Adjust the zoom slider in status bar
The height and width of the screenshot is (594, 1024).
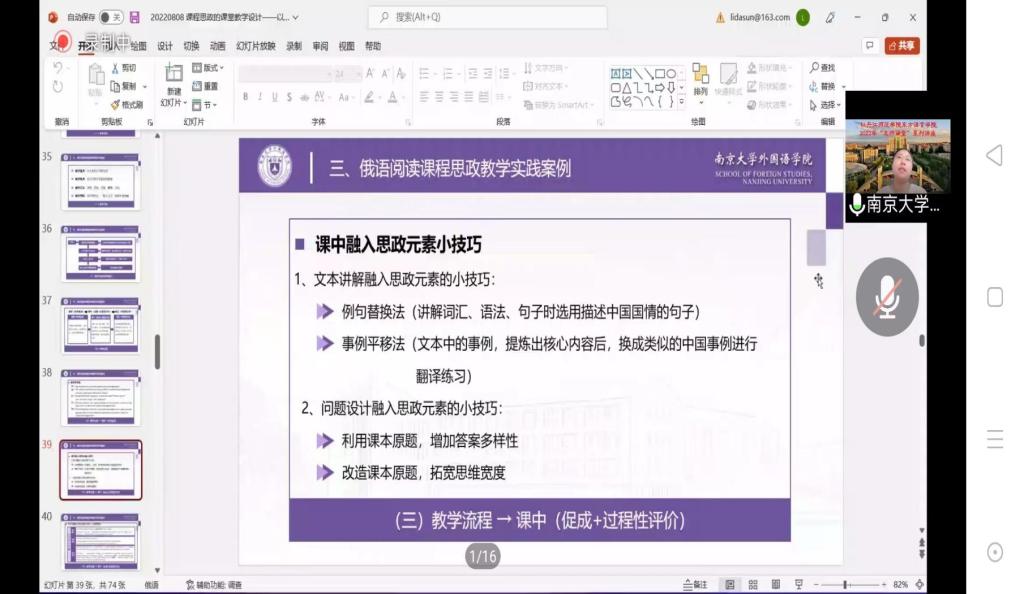coord(846,584)
